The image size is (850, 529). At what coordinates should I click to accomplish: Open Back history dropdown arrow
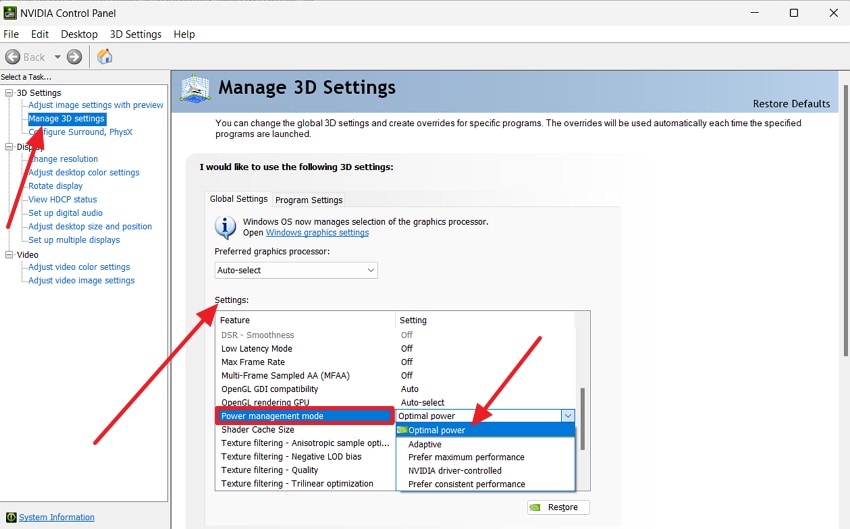57,56
